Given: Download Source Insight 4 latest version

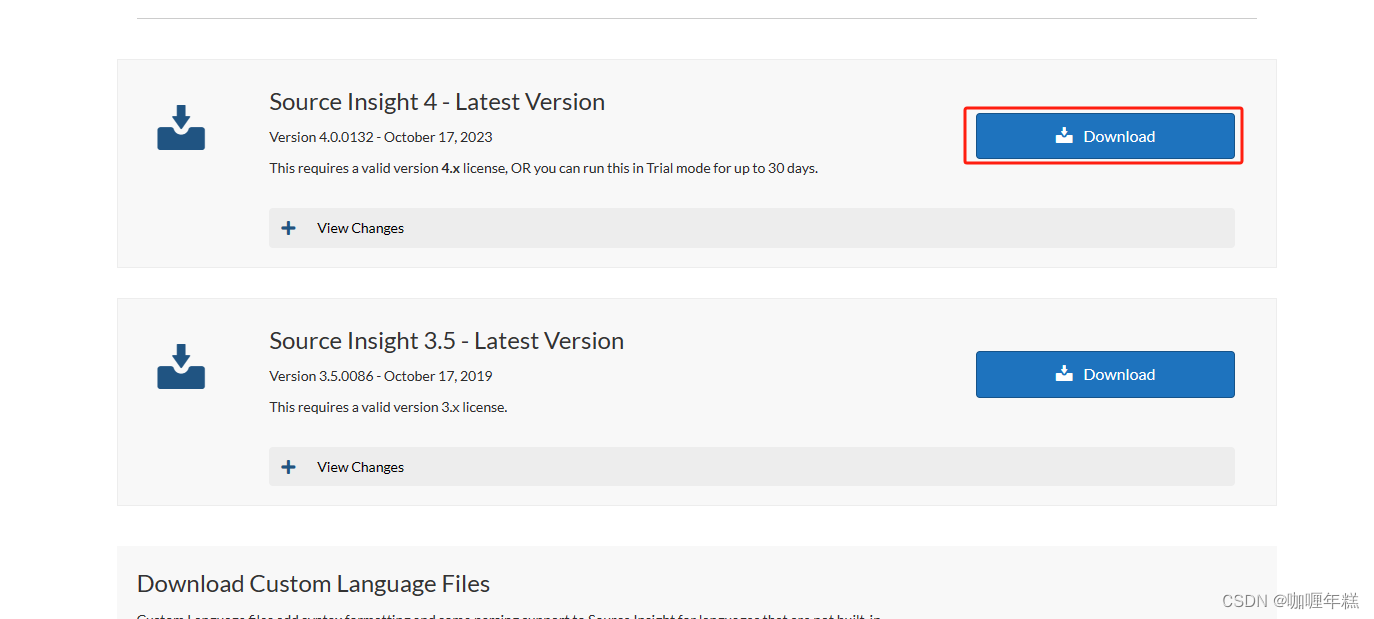Looking at the screenshot, I should coord(1105,136).
